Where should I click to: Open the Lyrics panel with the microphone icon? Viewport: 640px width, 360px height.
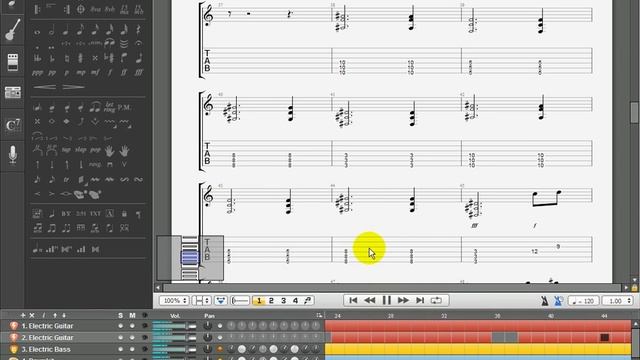13,154
